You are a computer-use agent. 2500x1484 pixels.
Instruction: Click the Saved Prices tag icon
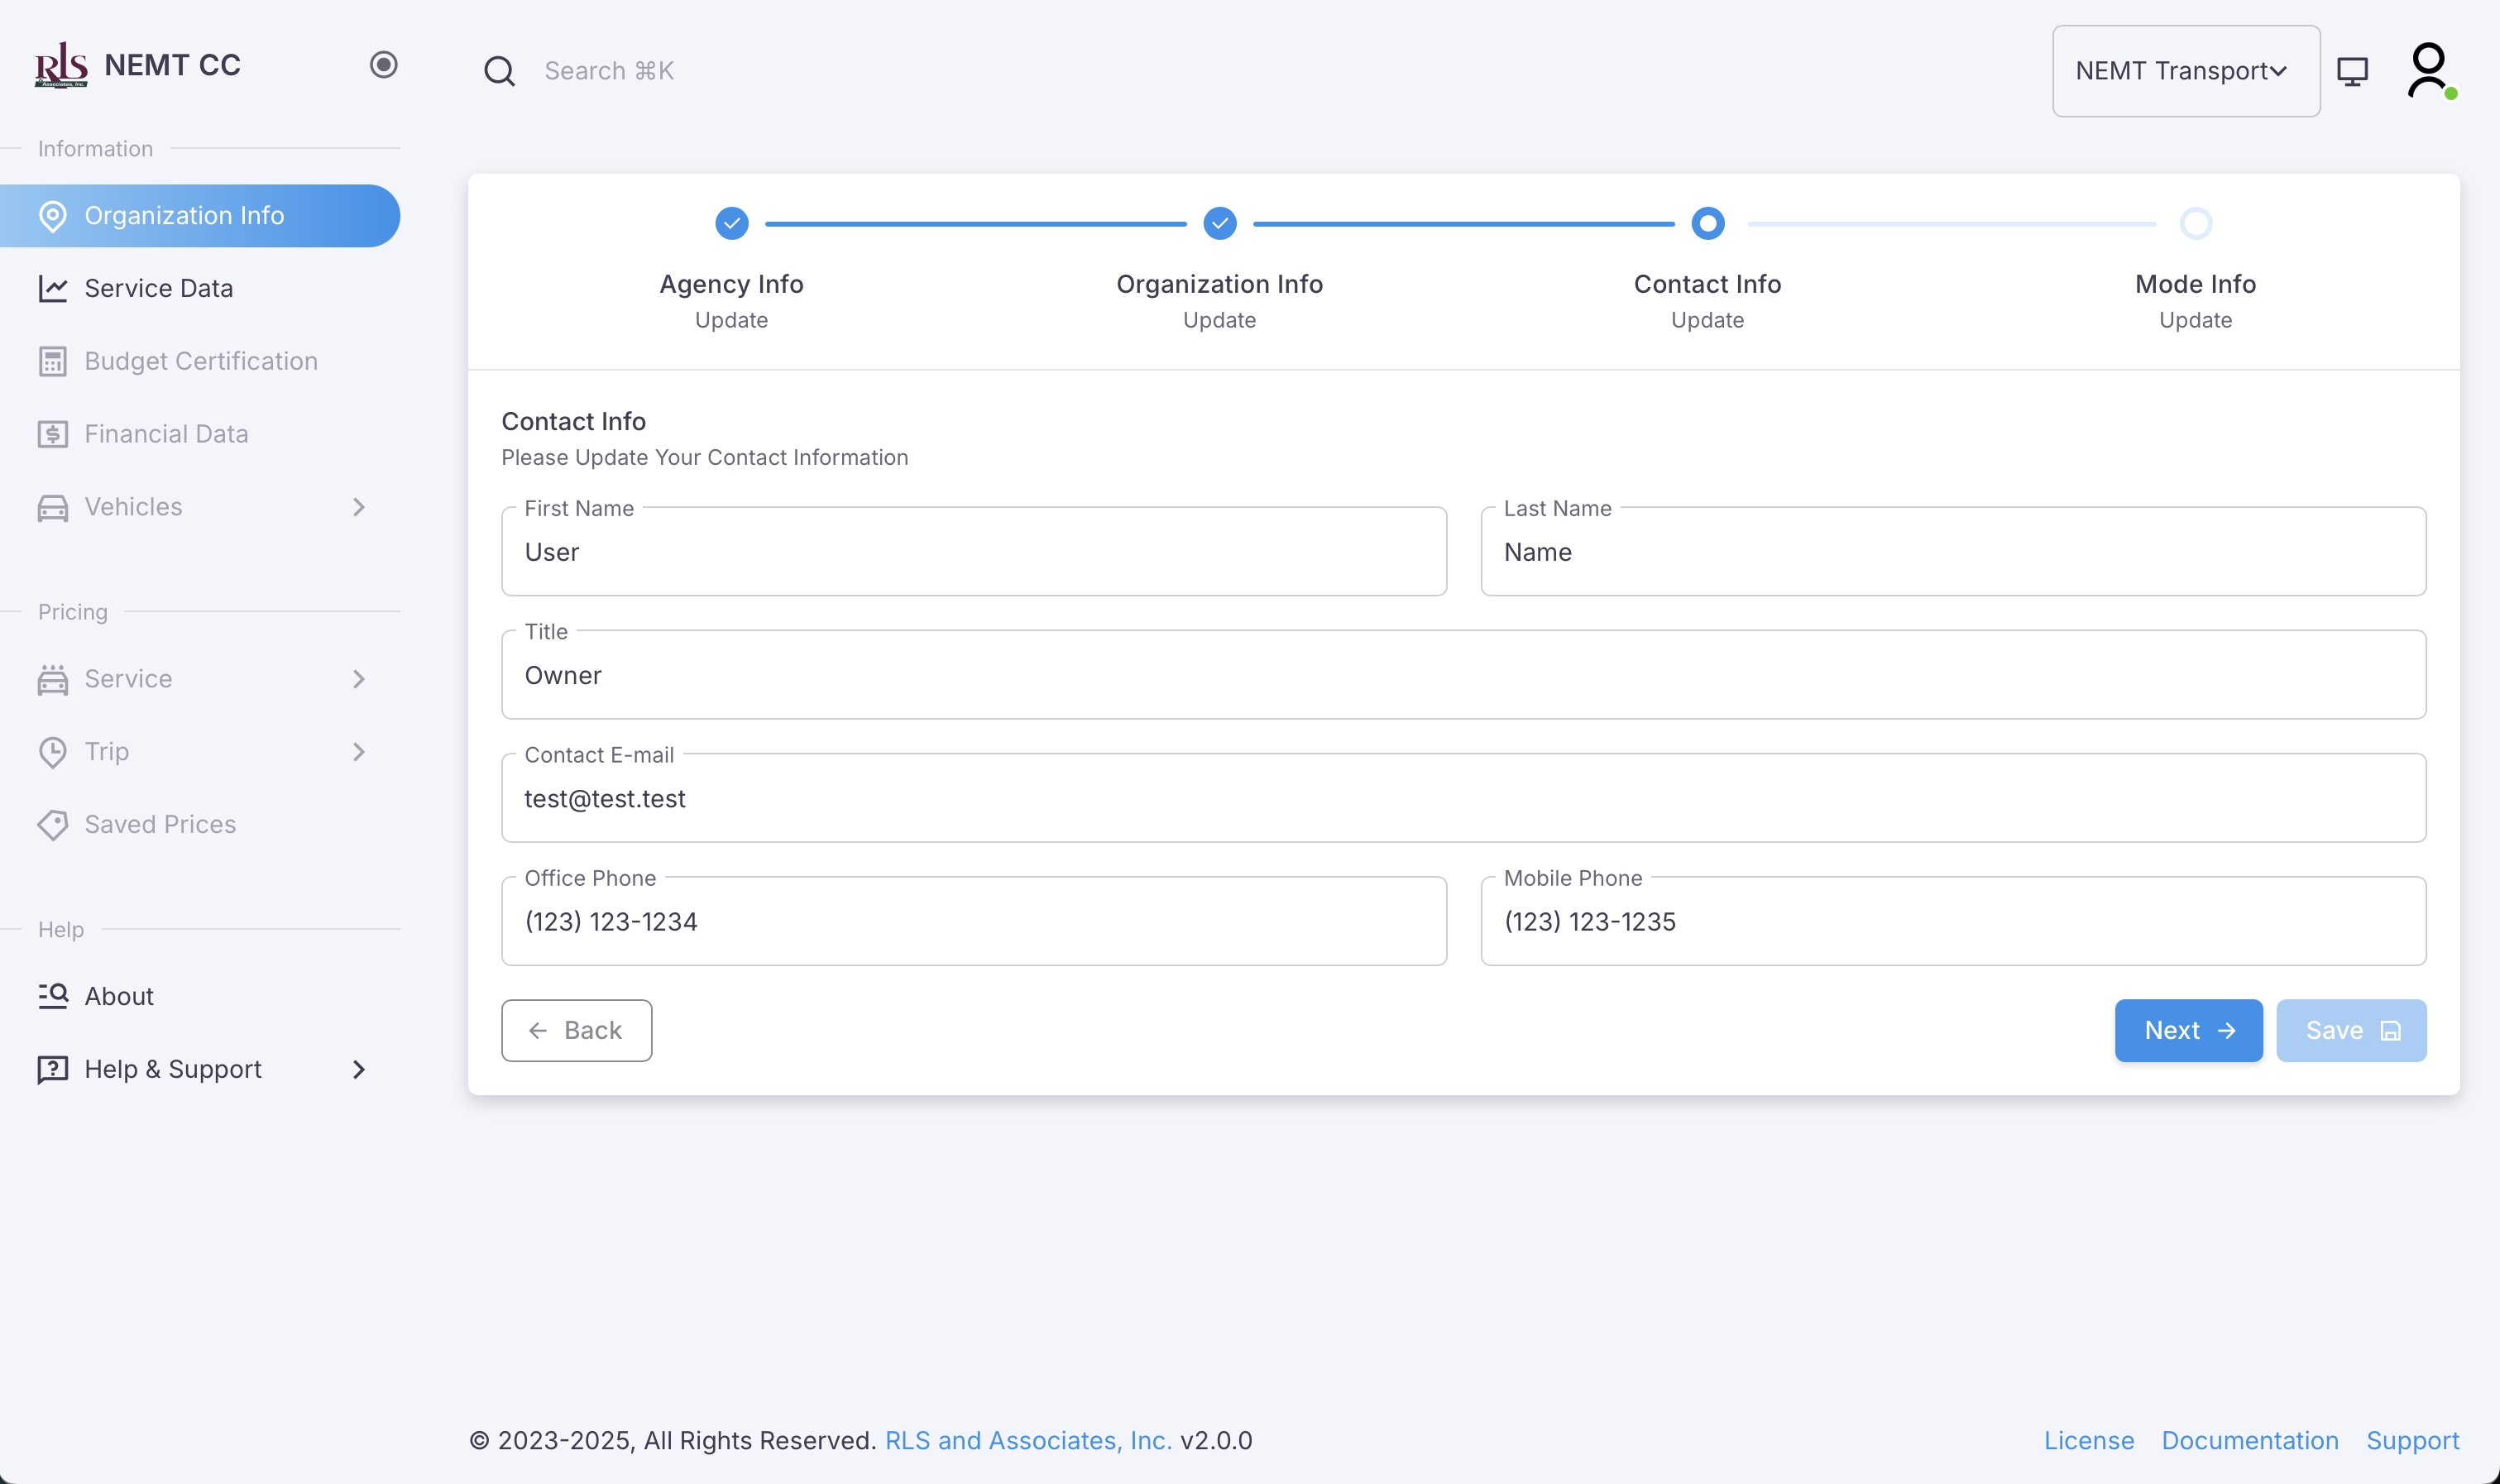click(52, 825)
